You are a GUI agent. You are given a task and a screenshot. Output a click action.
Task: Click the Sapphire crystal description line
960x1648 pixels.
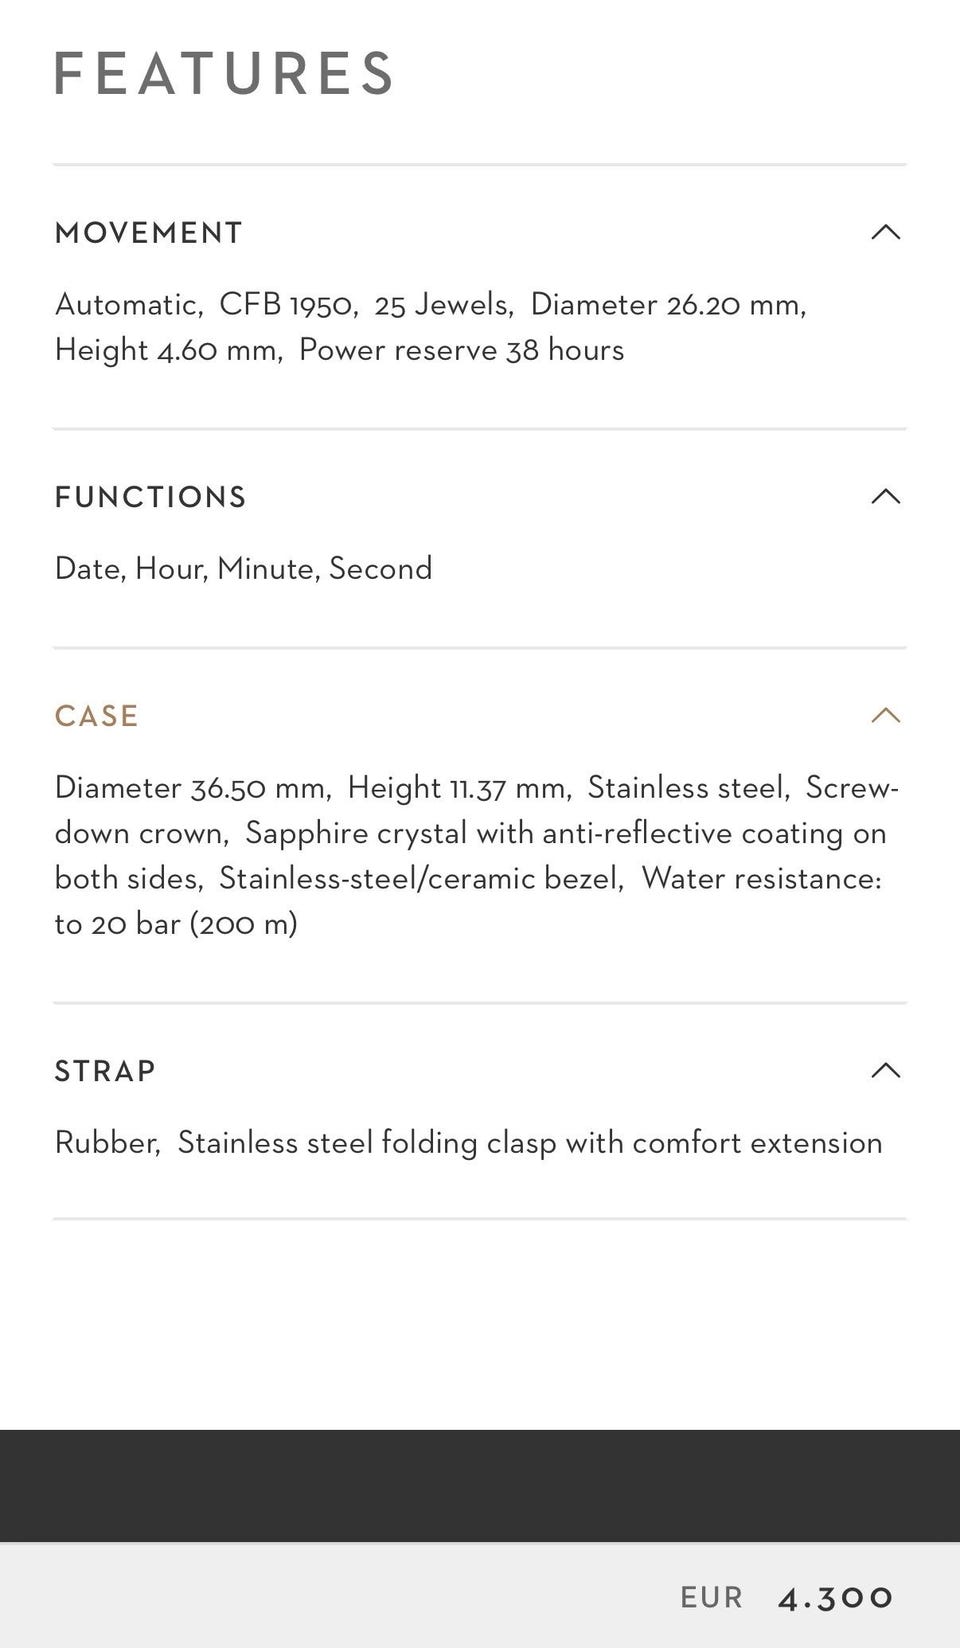click(566, 833)
